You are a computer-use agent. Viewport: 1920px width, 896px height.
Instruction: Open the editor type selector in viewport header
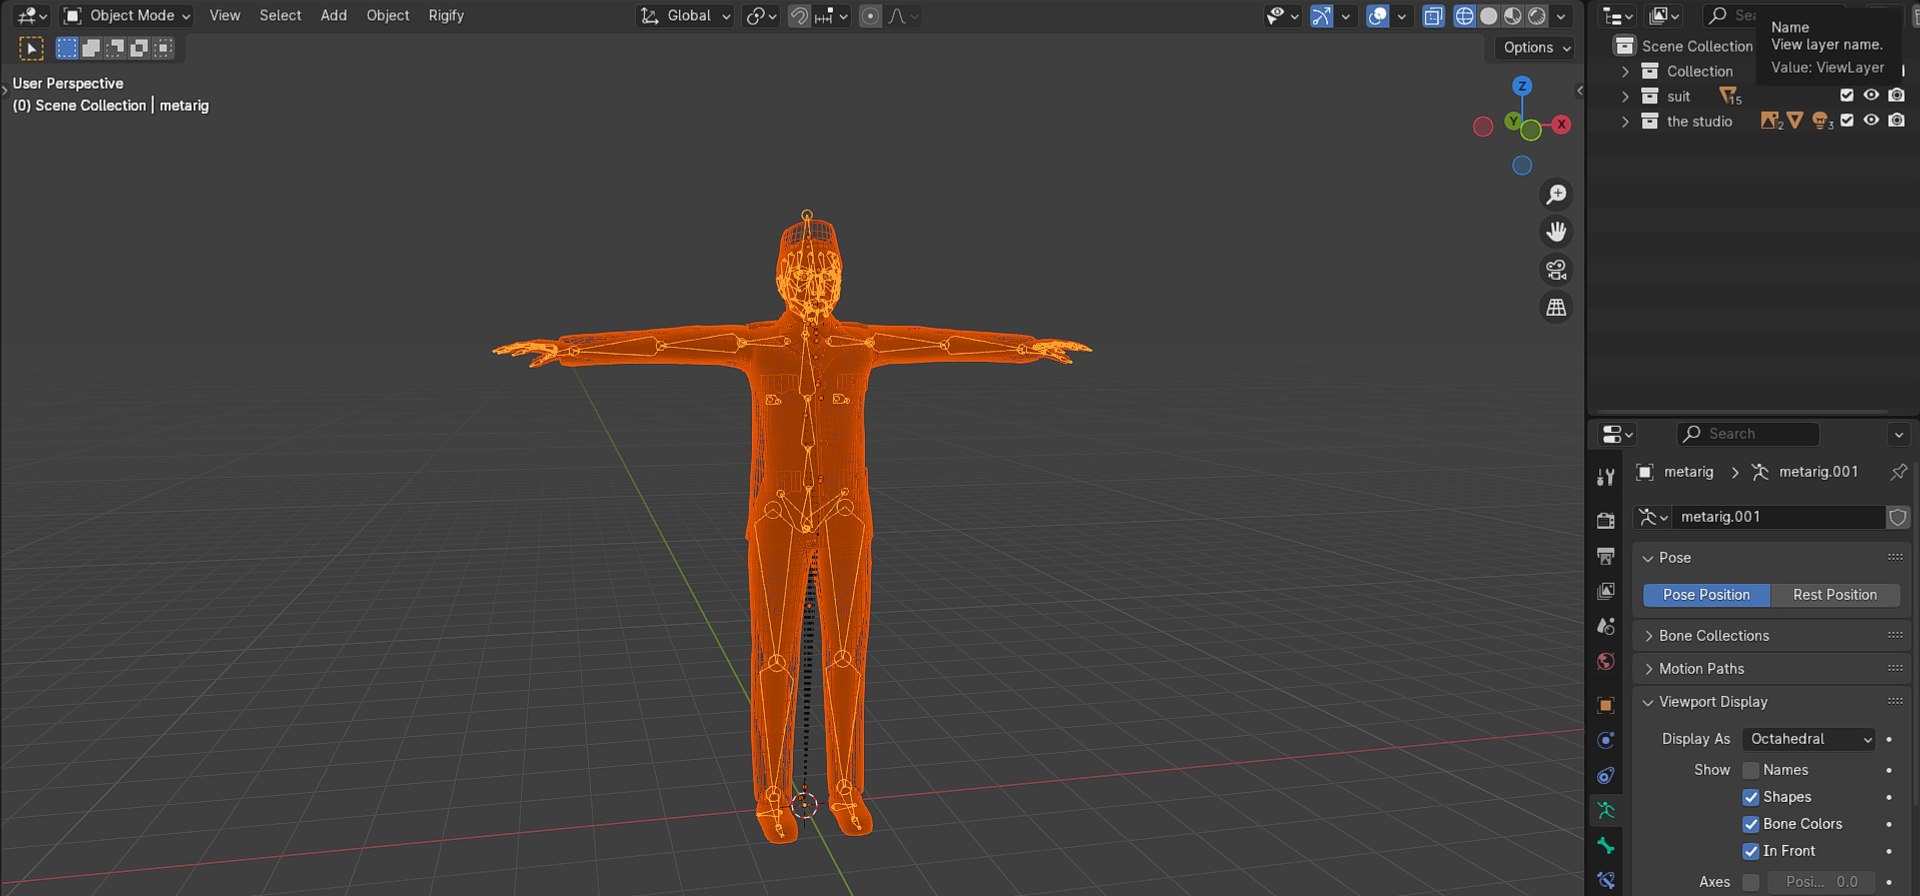coord(31,15)
